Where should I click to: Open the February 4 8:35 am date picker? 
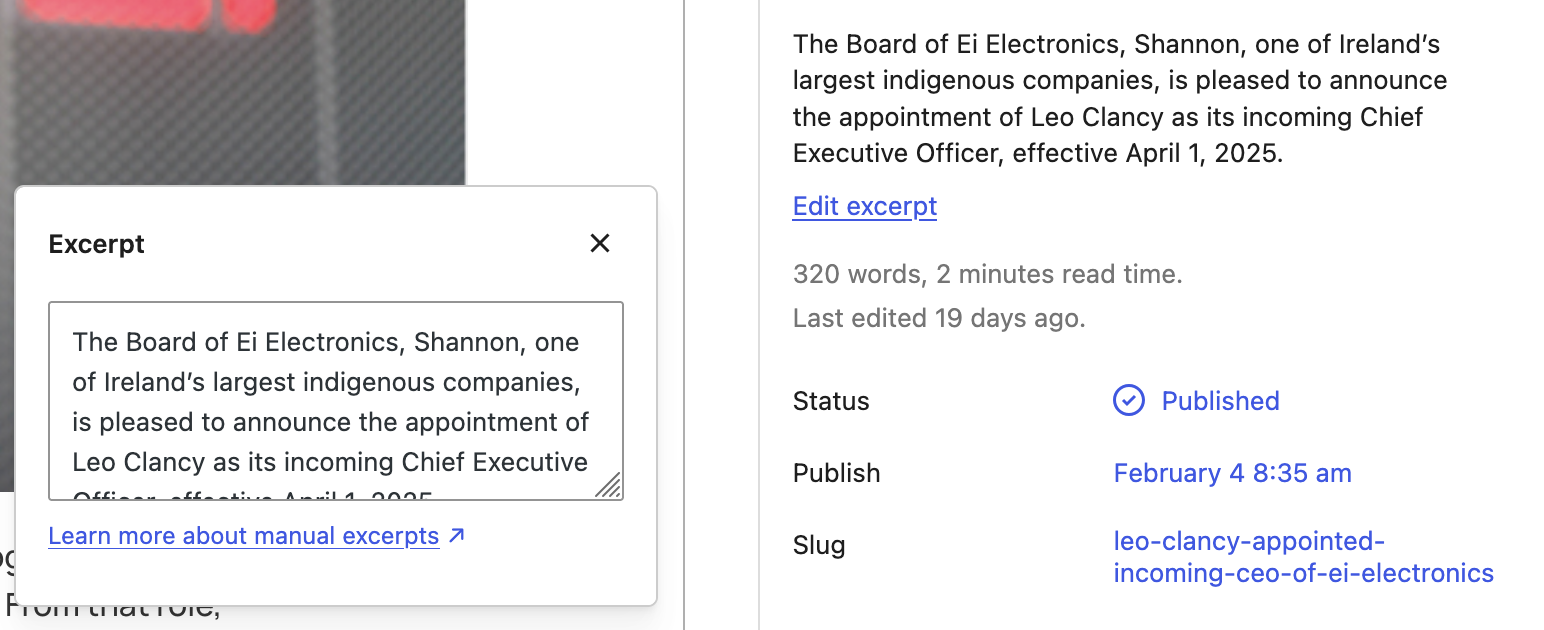(1232, 473)
